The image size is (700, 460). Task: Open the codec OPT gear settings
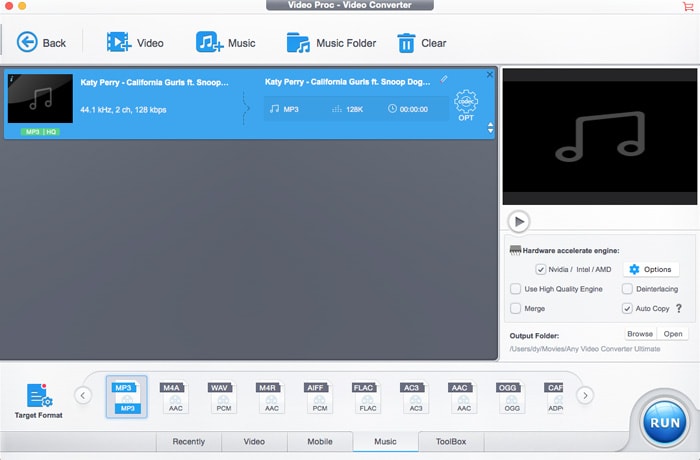(466, 105)
